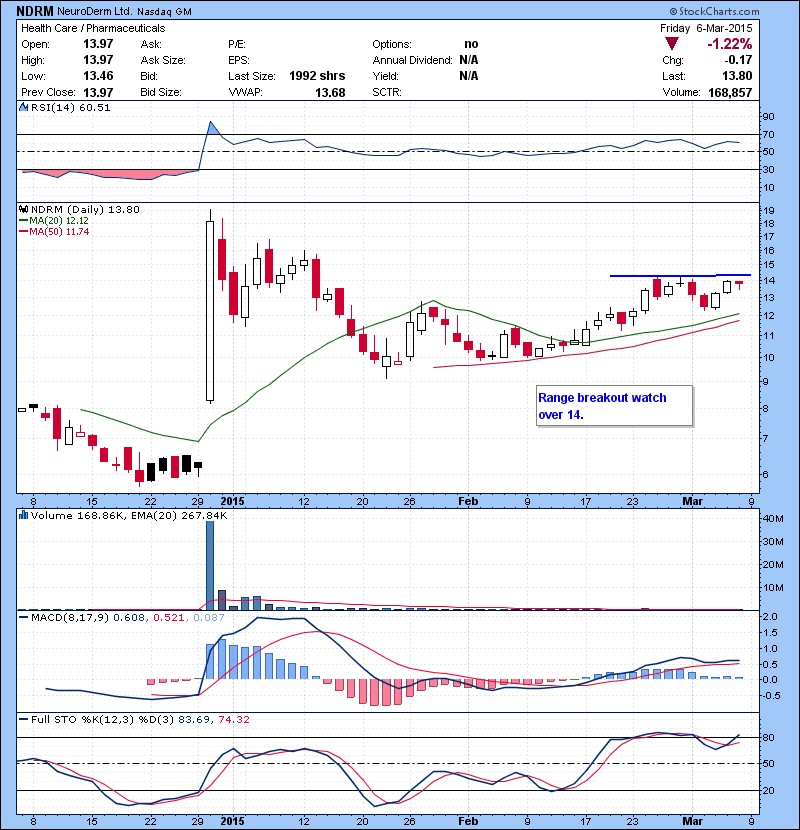The image size is (800, 830).
Task: Click the red down-triangle change indicator
Action: point(672,44)
